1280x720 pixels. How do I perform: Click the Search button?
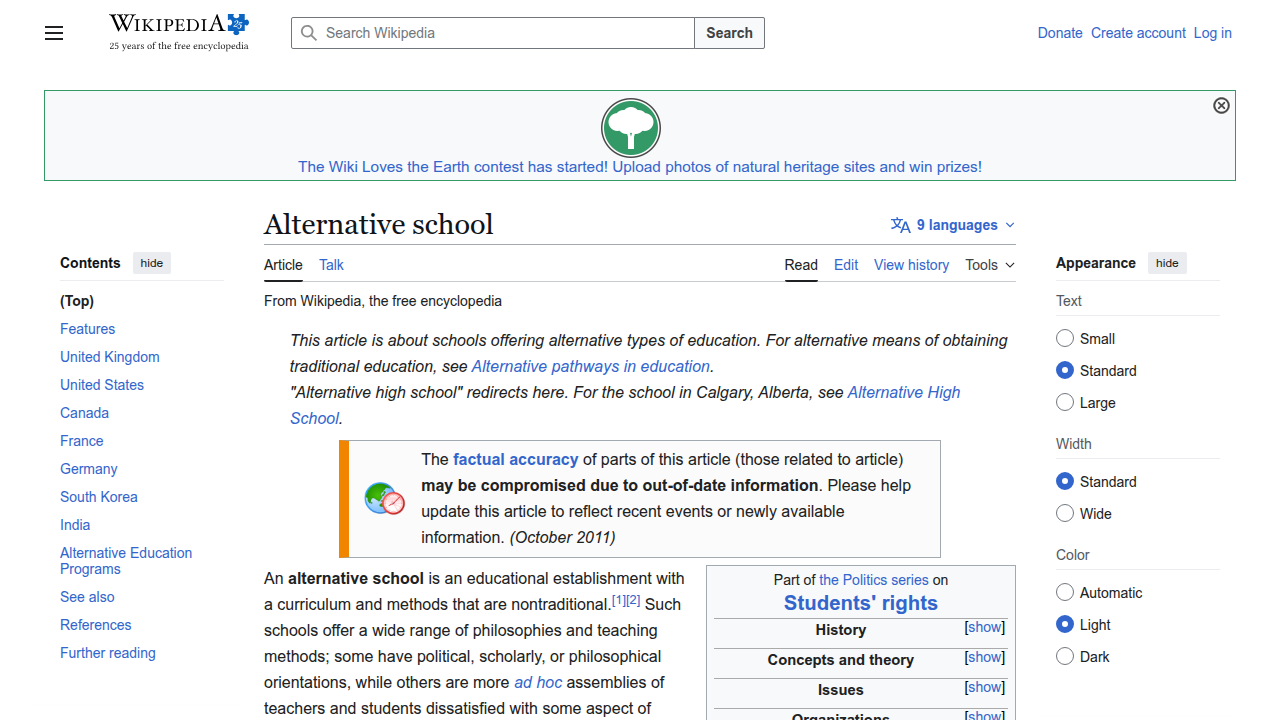729,33
